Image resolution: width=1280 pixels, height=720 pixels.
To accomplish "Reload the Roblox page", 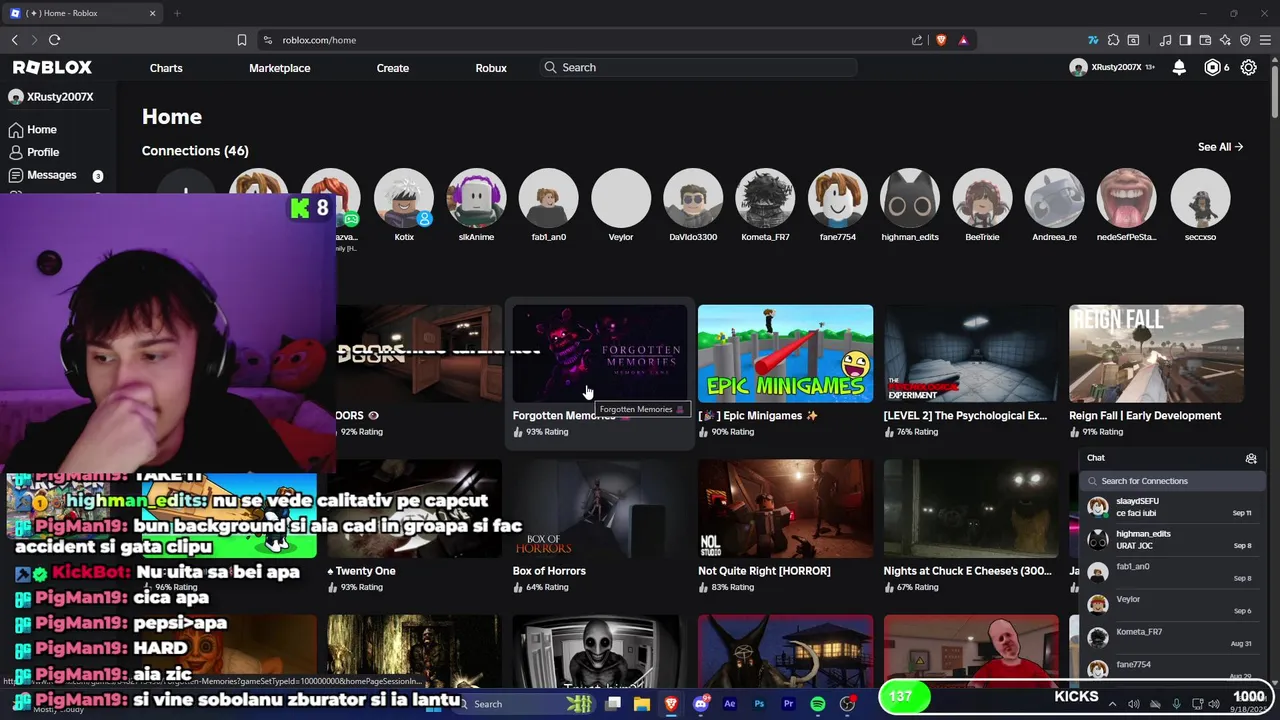I will (54, 40).
